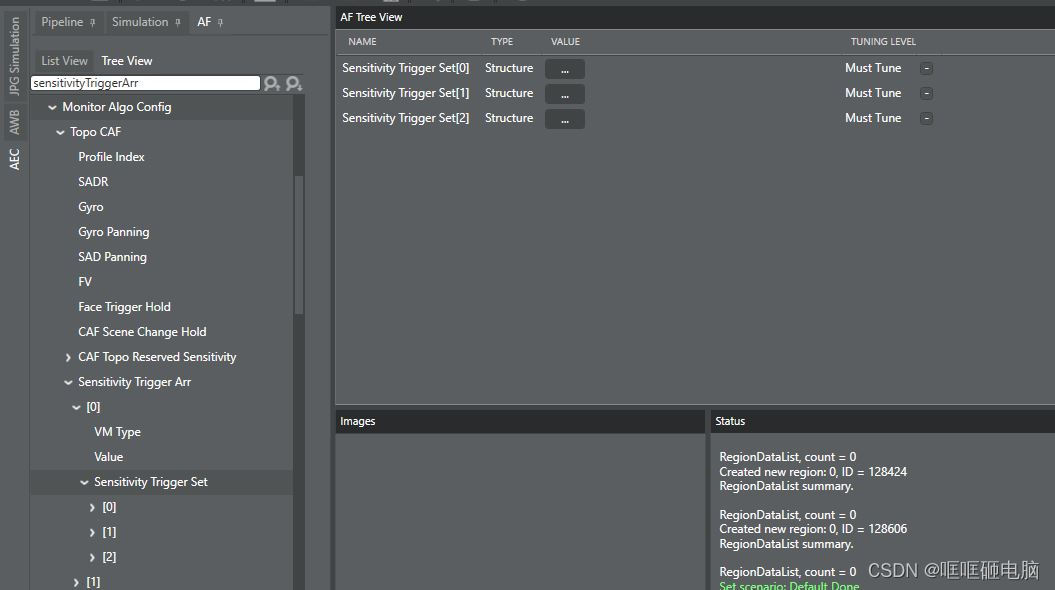Viewport: 1055px width, 590px height.
Task: Click the minus icon for Sensitivity Trigger Set[1]
Action: coord(926,93)
